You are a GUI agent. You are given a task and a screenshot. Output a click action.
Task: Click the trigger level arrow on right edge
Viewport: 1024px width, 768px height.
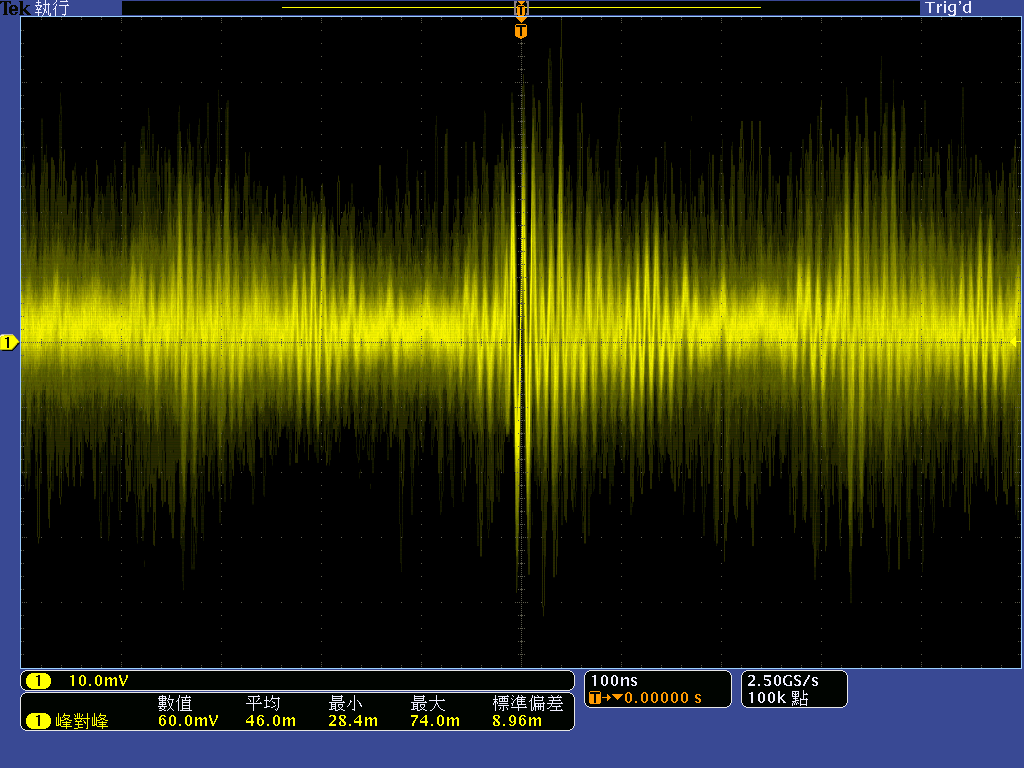pyautogui.click(x=1015, y=342)
